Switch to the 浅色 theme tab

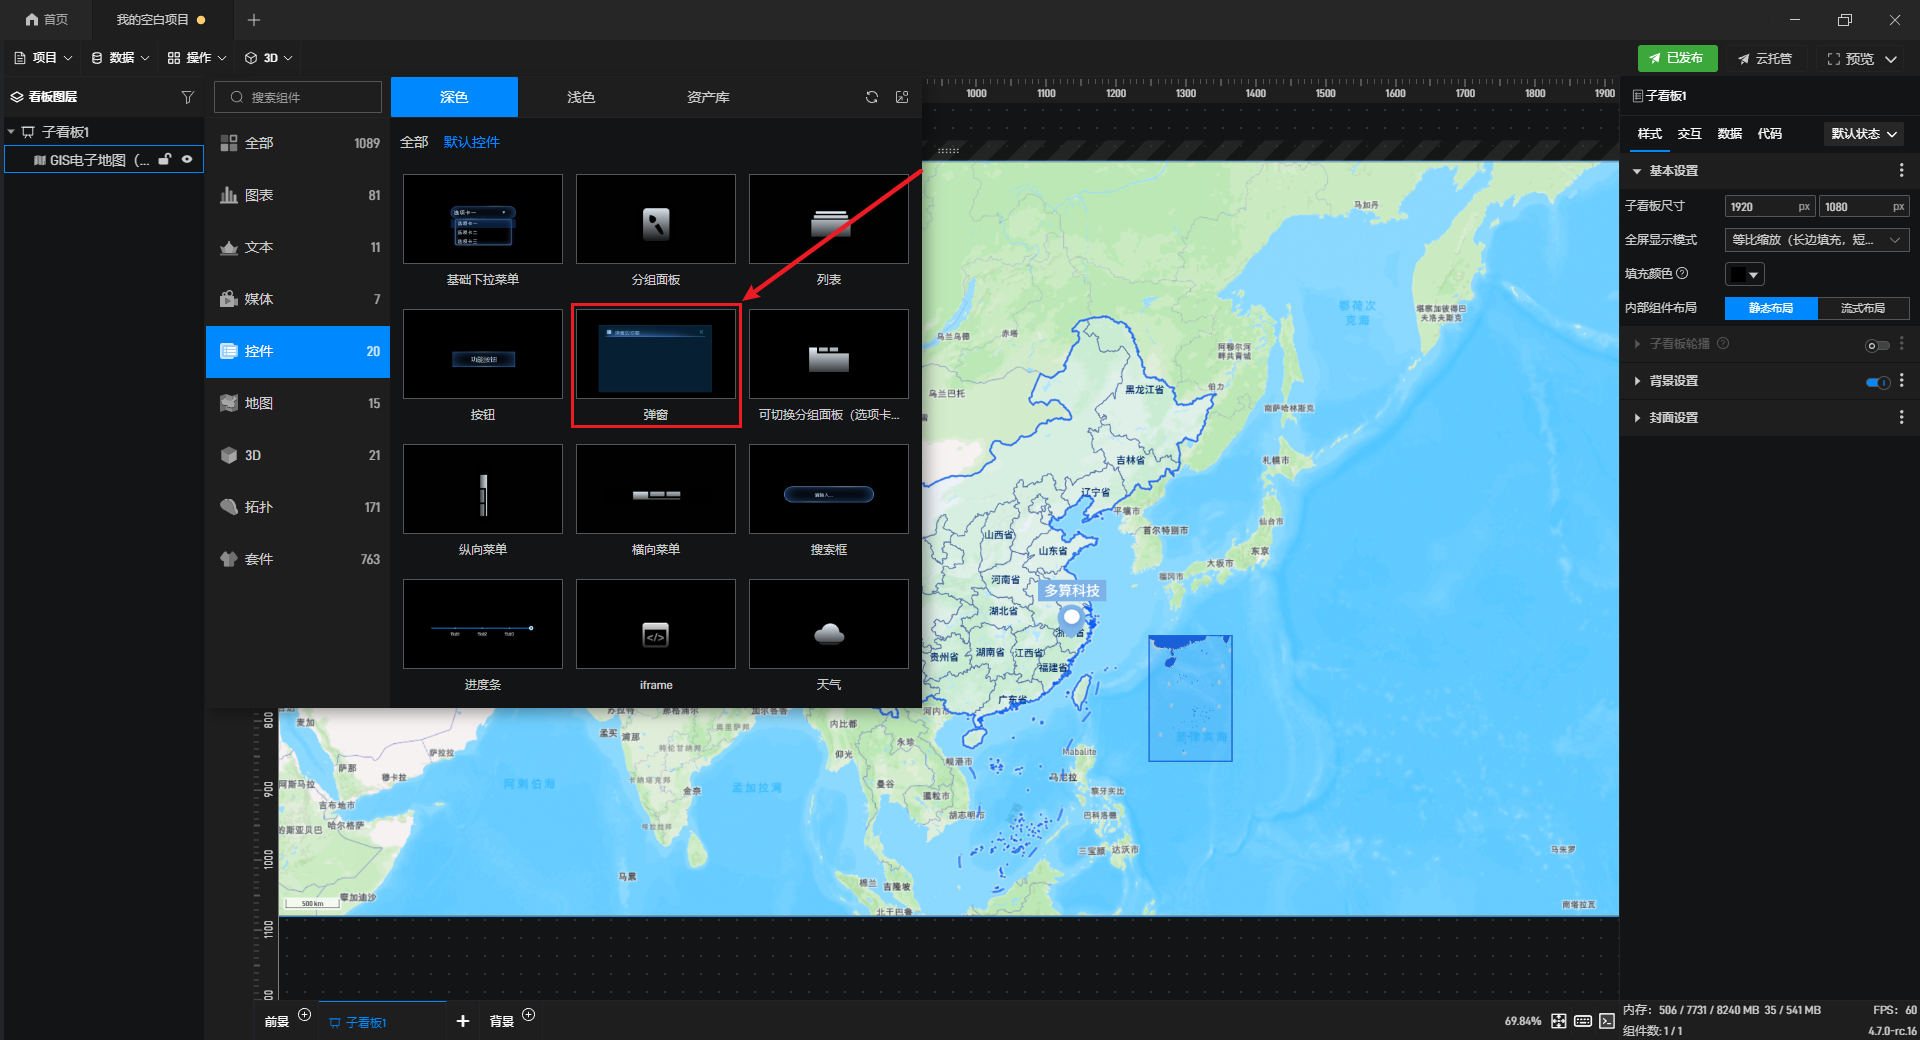[581, 97]
